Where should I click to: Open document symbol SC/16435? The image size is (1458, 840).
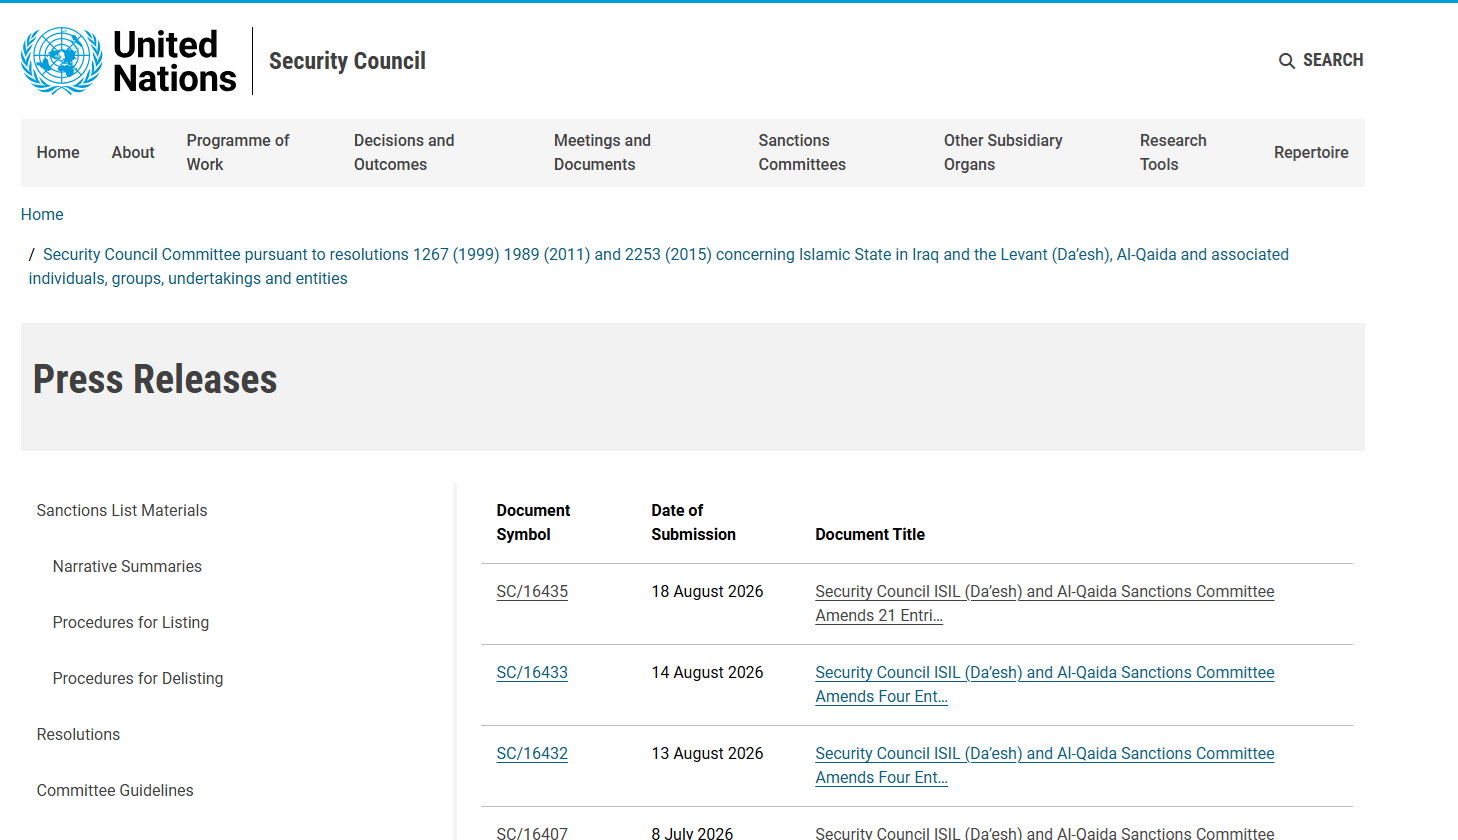click(532, 592)
